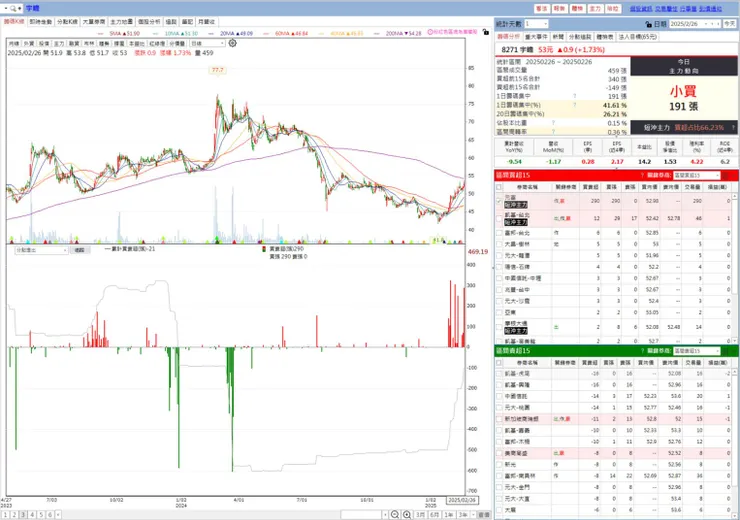Open the 重大事件 tab
Image resolution: width=740 pixels, height=520 pixels.
(536, 36)
